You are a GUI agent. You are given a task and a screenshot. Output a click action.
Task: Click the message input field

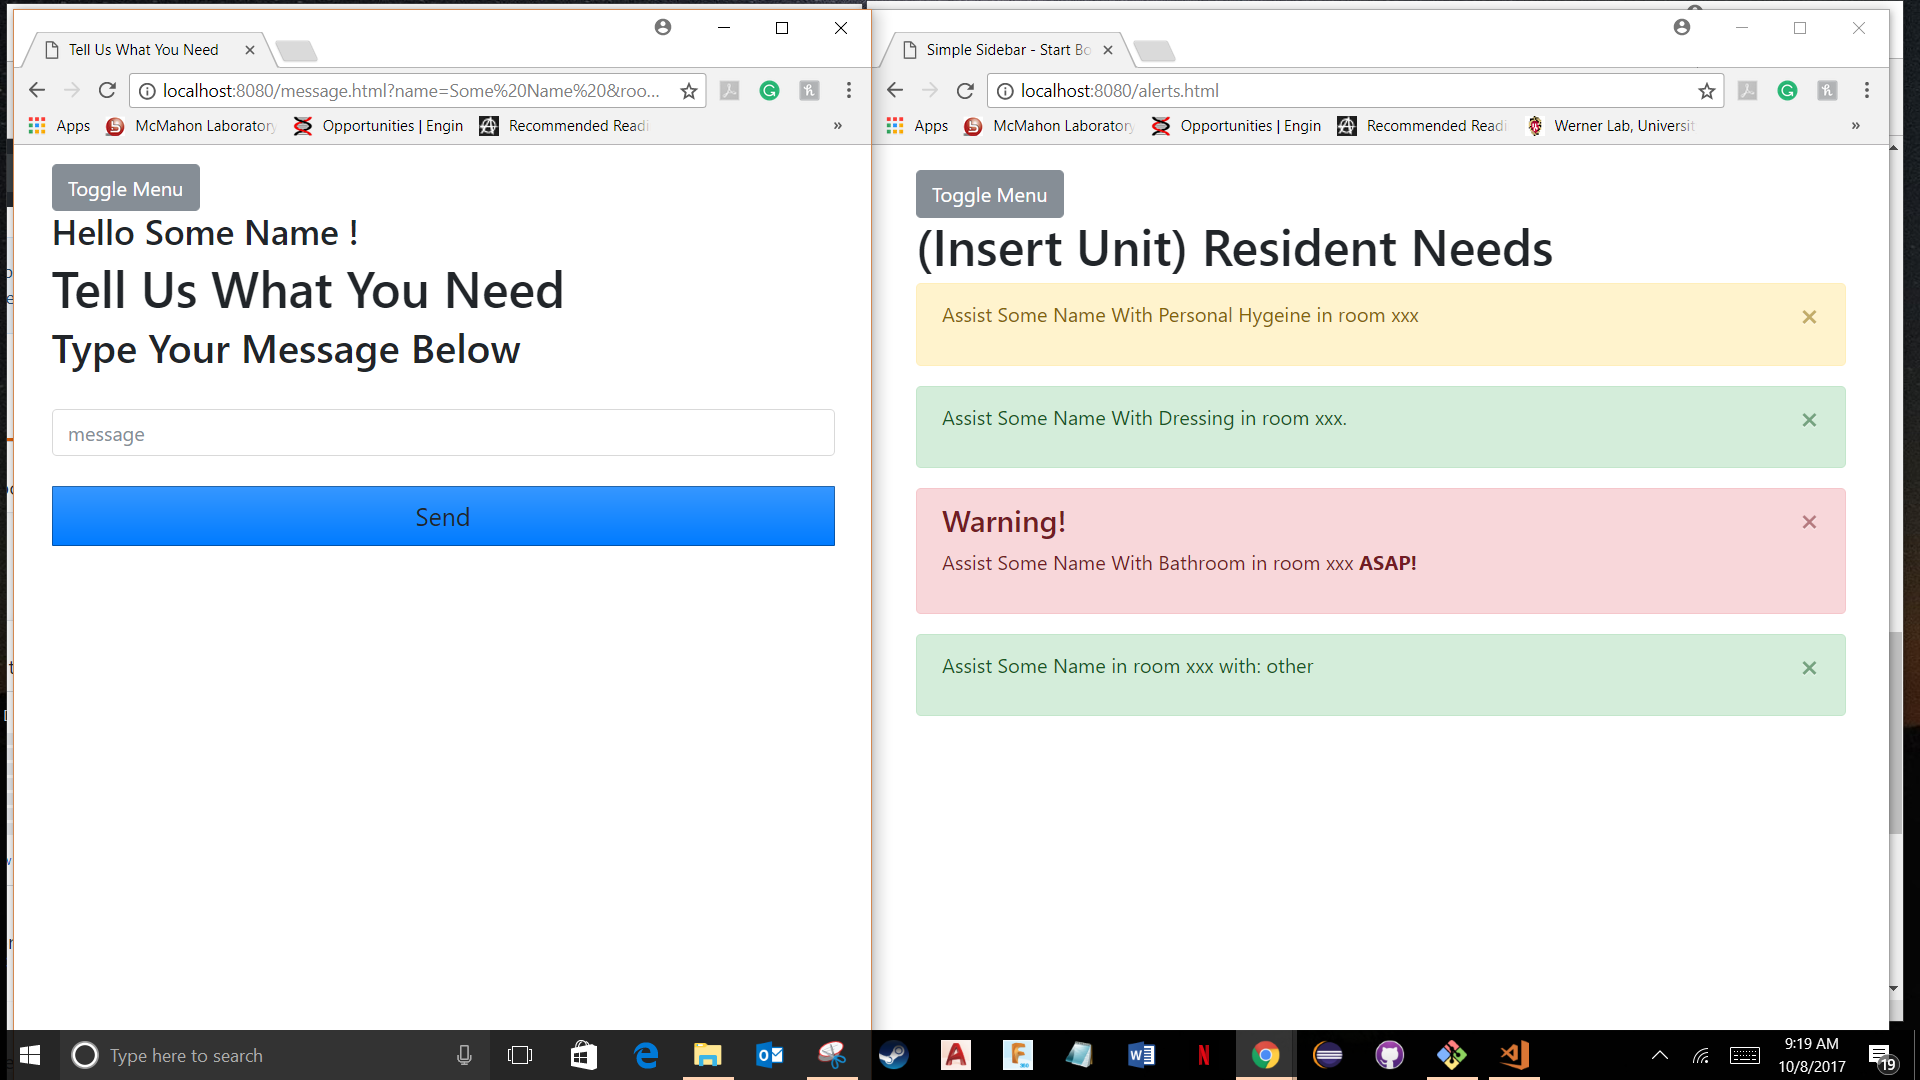(x=443, y=433)
